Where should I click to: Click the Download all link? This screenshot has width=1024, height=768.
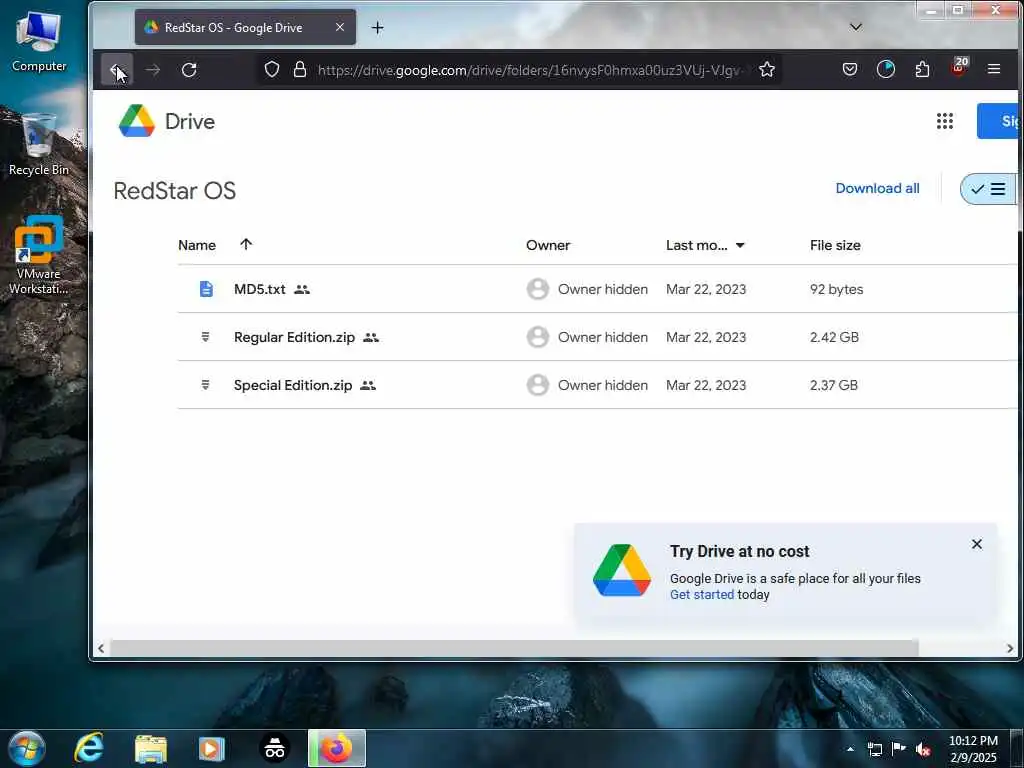point(877,188)
